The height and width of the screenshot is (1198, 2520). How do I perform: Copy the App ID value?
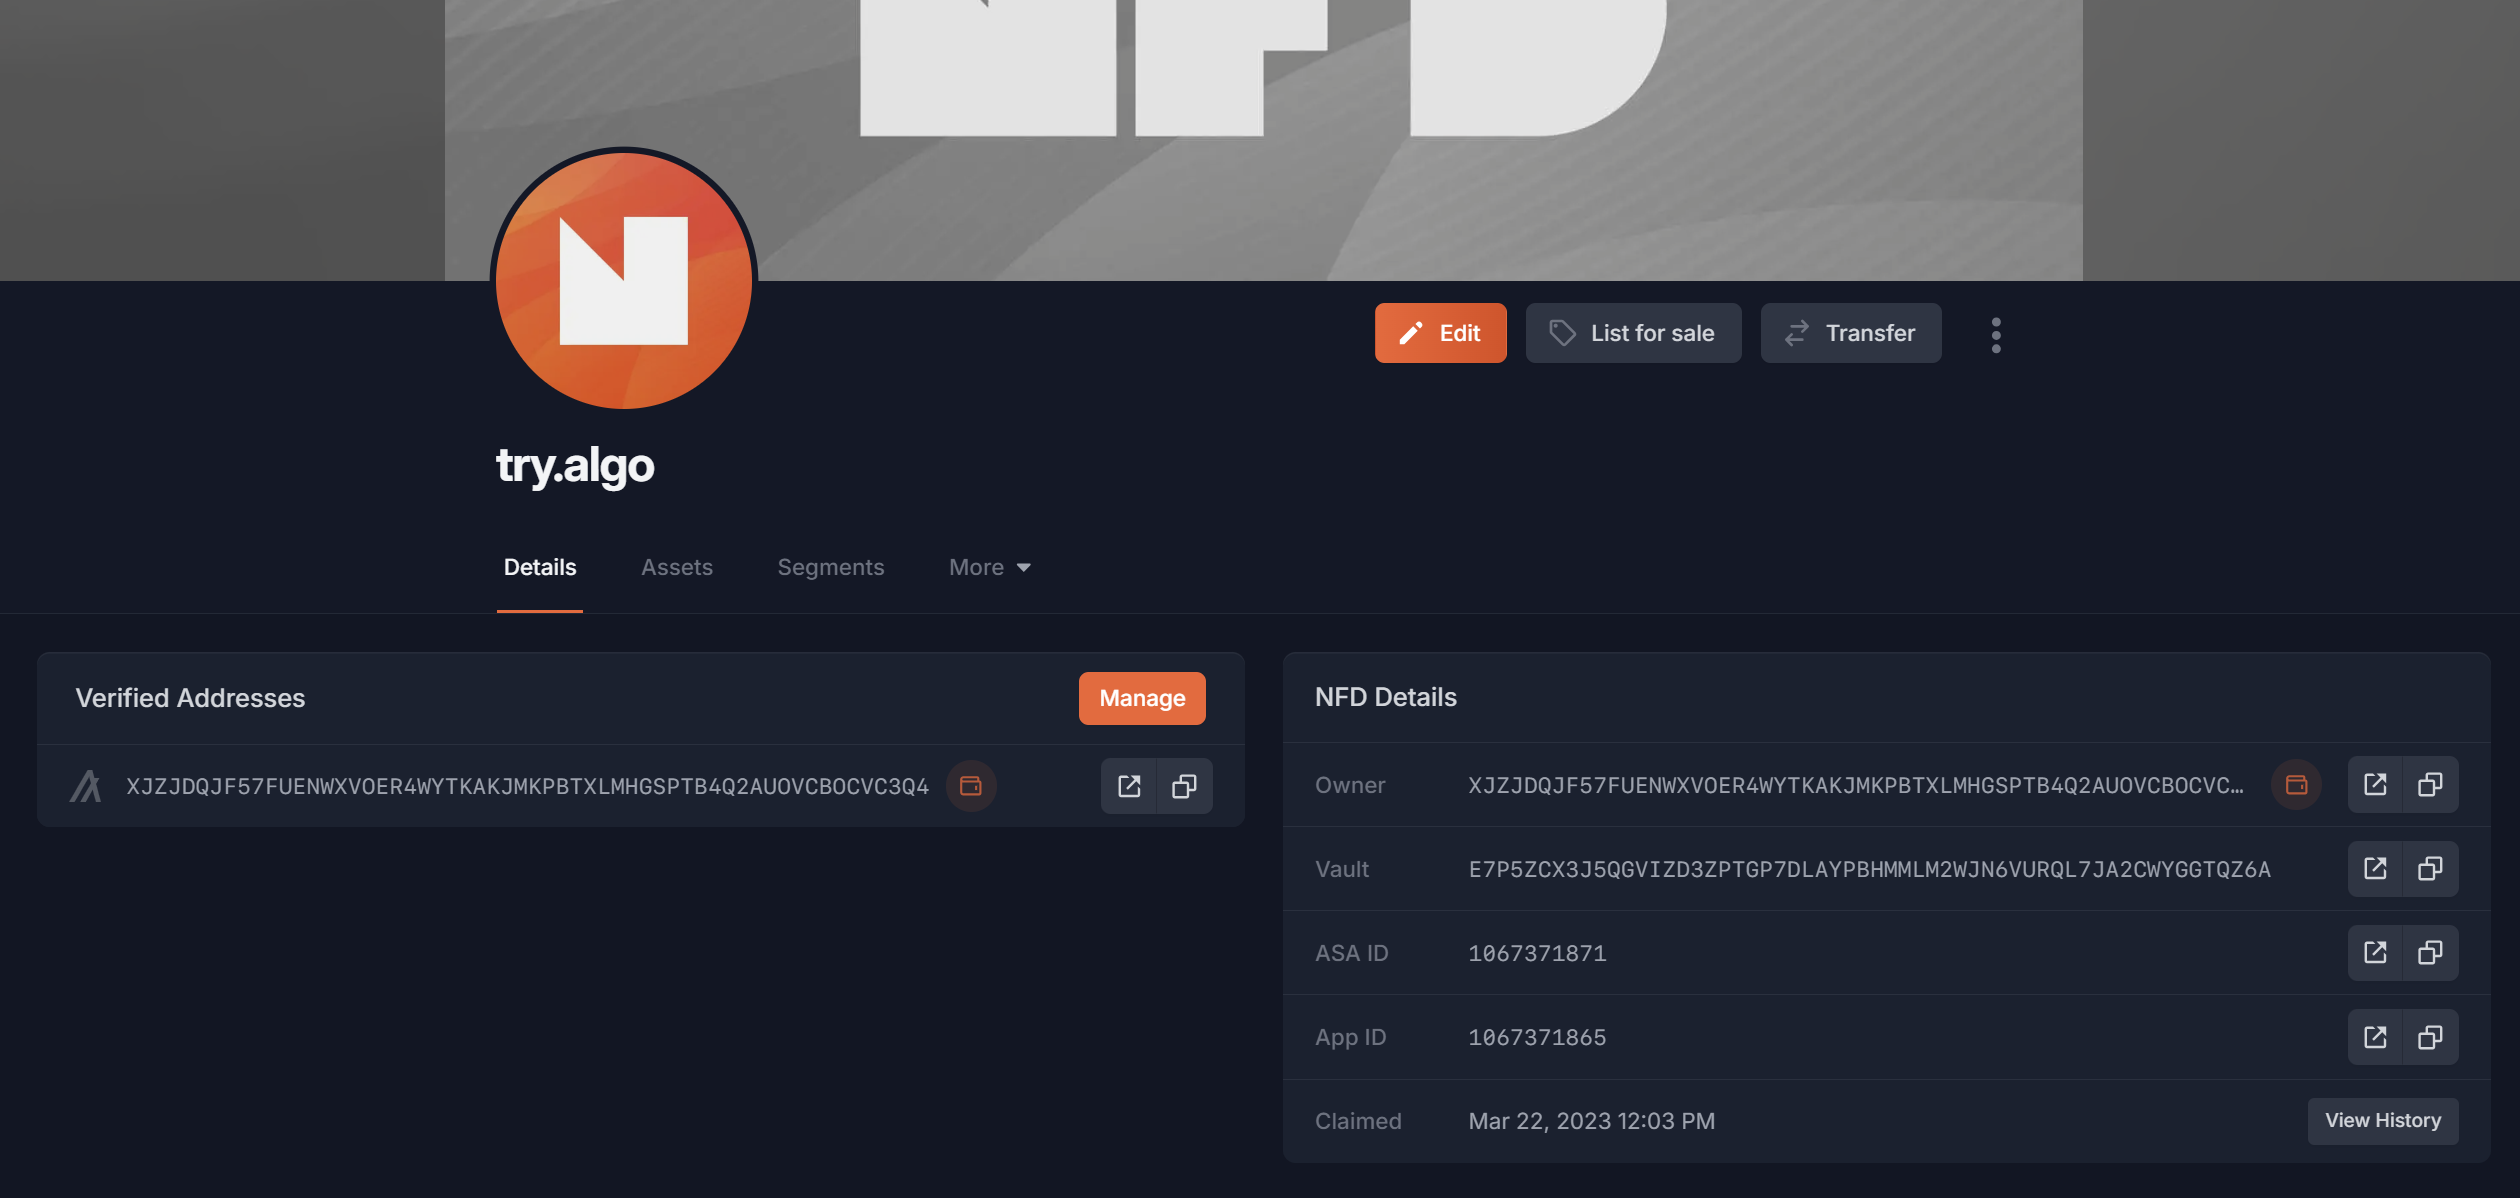coord(2430,1037)
